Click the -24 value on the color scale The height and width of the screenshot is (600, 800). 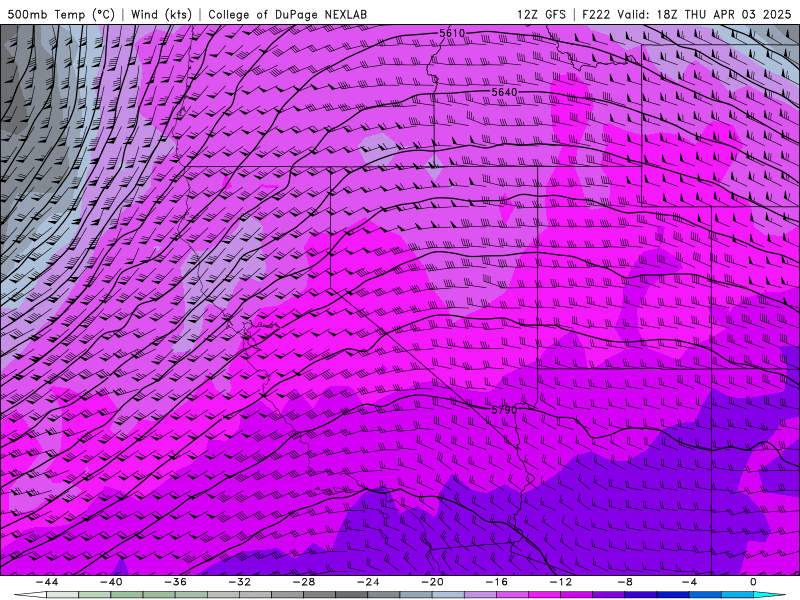(x=368, y=582)
